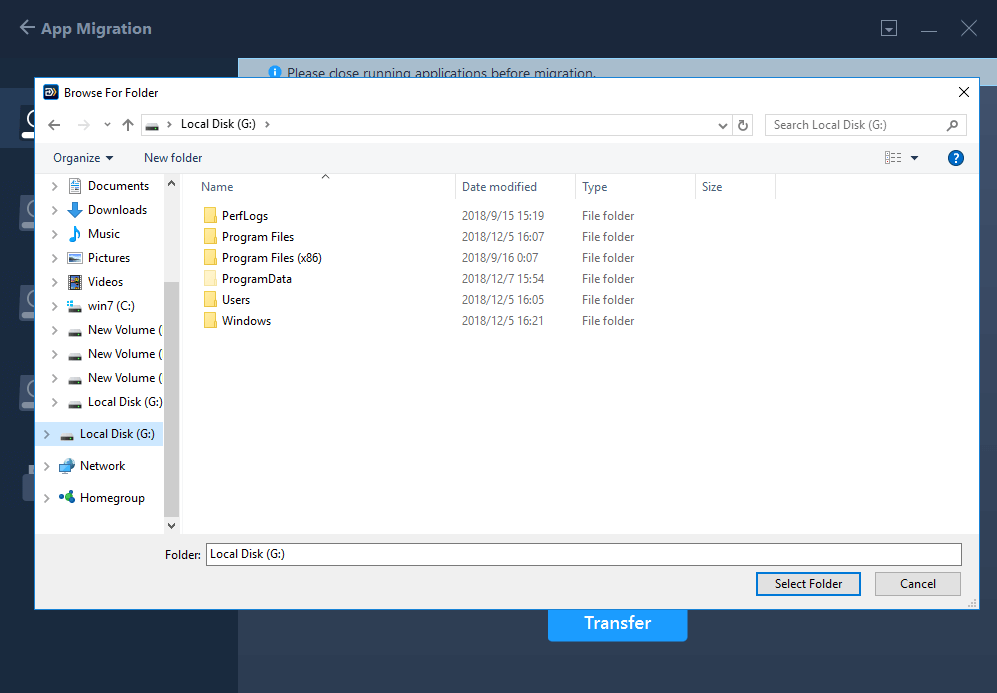Expand the win7 (C:) tree node
Image resolution: width=997 pixels, height=693 pixels.
coord(55,306)
